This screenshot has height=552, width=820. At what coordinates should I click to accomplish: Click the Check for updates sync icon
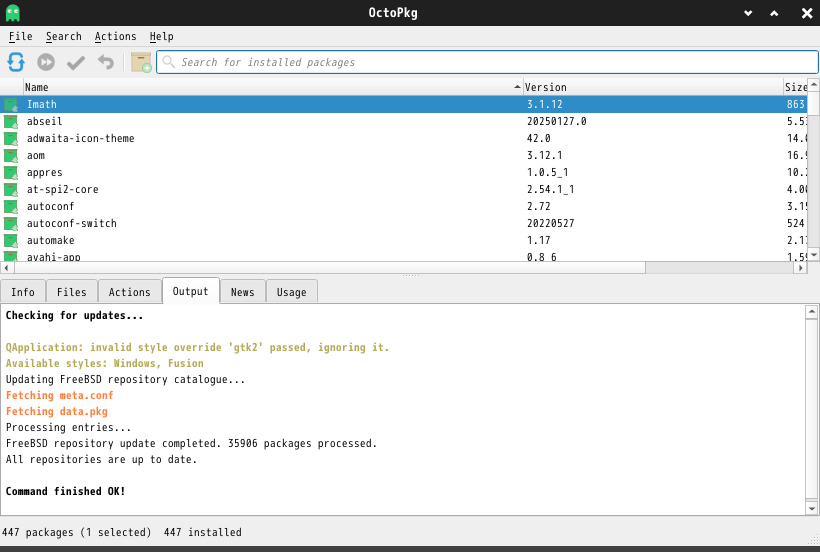click(x=16, y=62)
